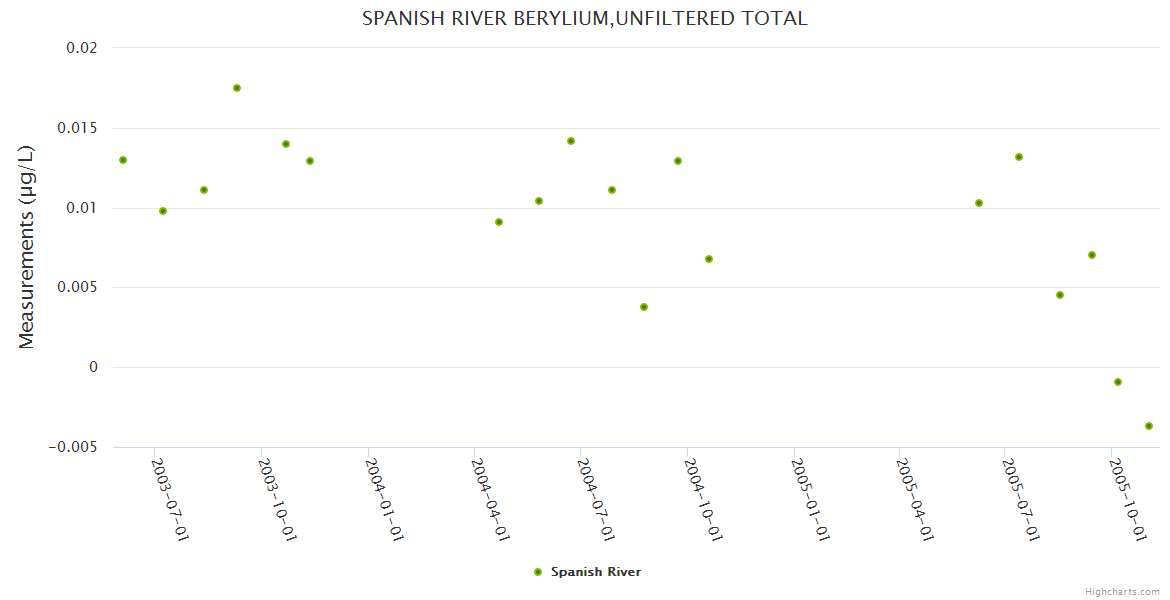Click the −0.005 y-axis tick label

[73, 447]
